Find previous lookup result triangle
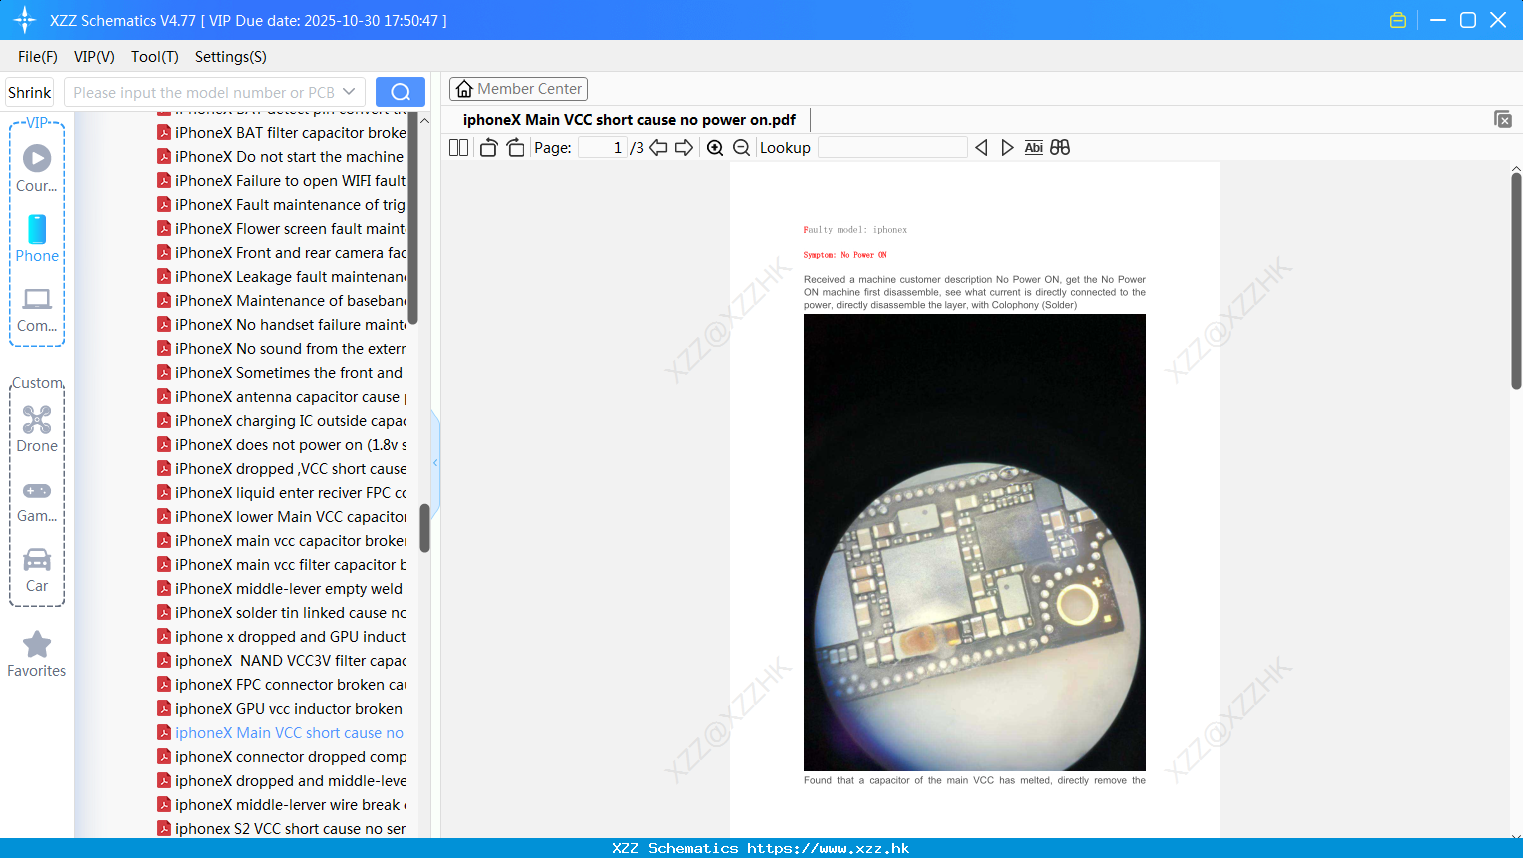The width and height of the screenshot is (1523, 858). [x=981, y=147]
